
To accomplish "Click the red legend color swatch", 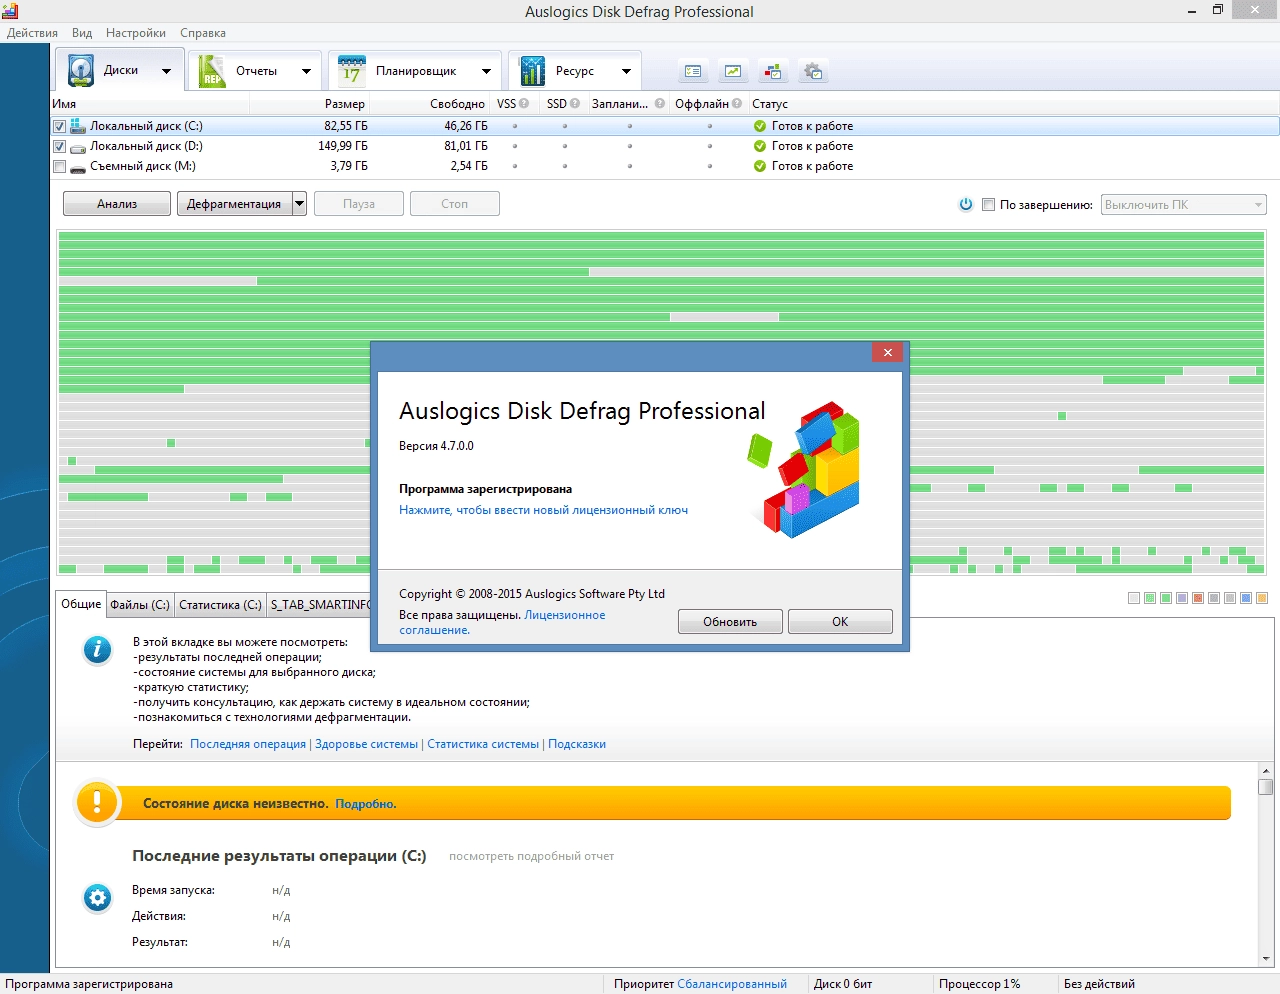I will coord(1198,598).
